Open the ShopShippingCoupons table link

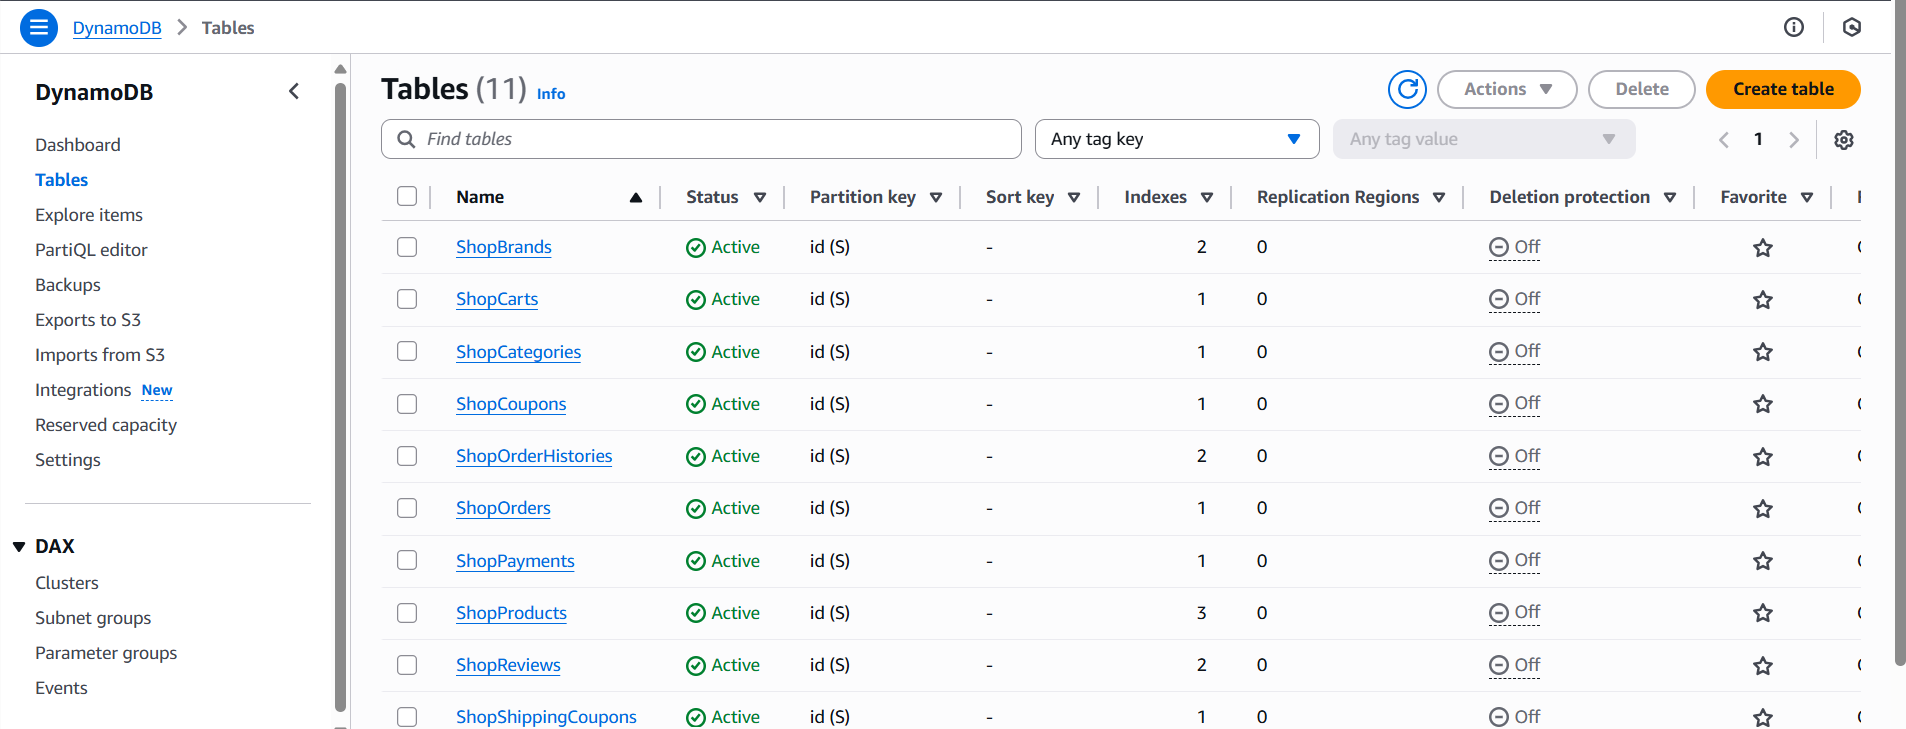point(546,717)
